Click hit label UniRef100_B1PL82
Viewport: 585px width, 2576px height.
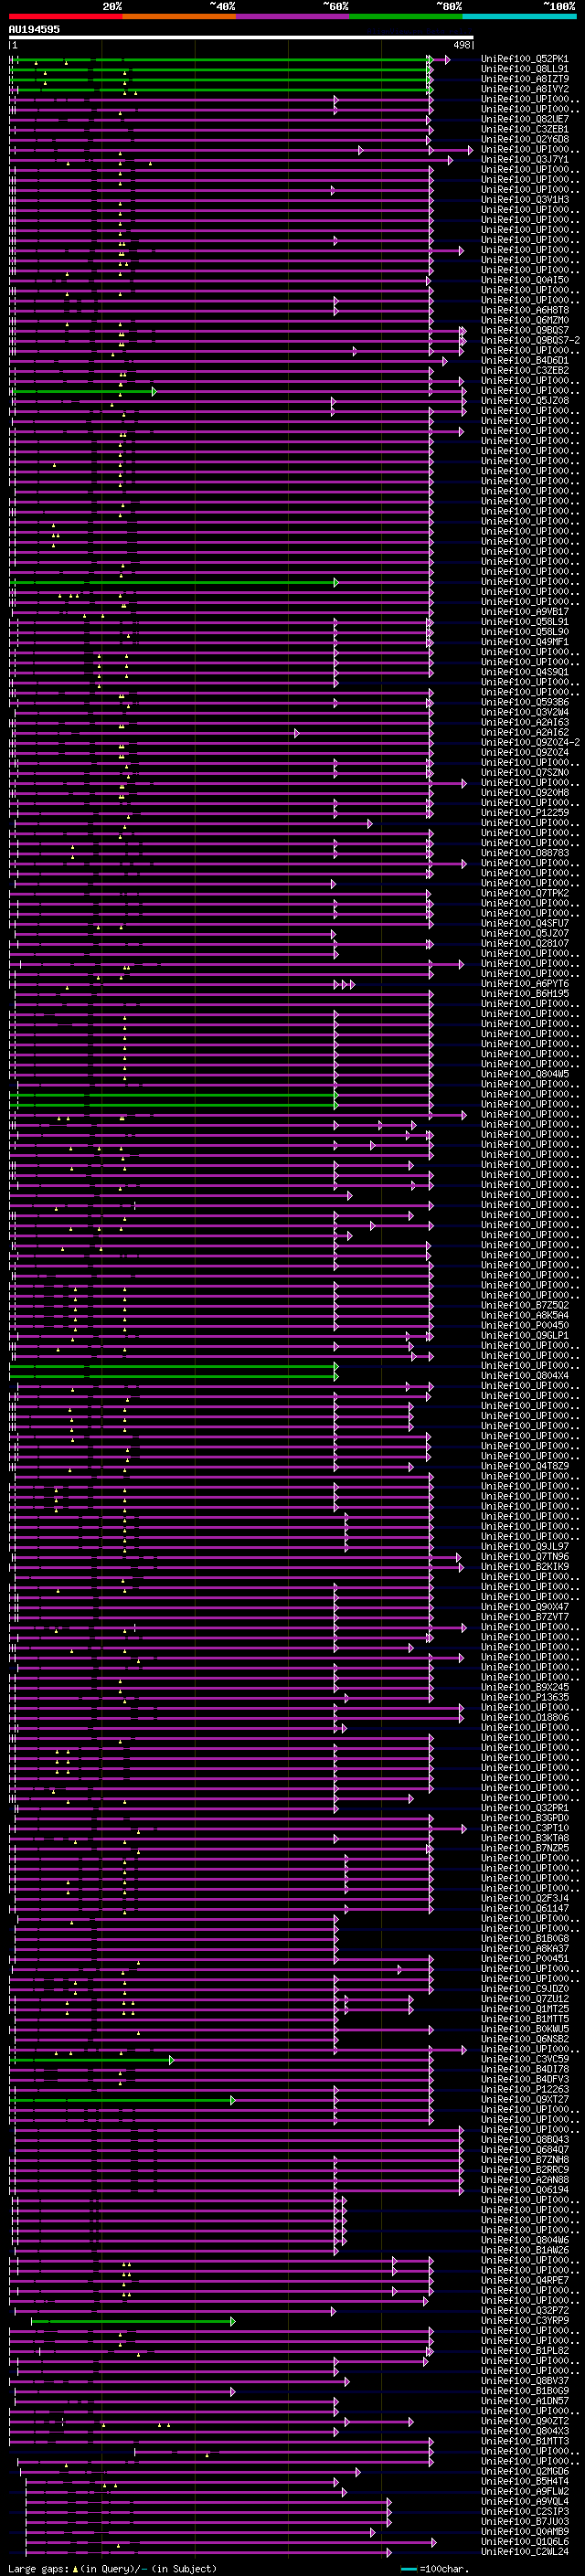[x=525, y=2351]
